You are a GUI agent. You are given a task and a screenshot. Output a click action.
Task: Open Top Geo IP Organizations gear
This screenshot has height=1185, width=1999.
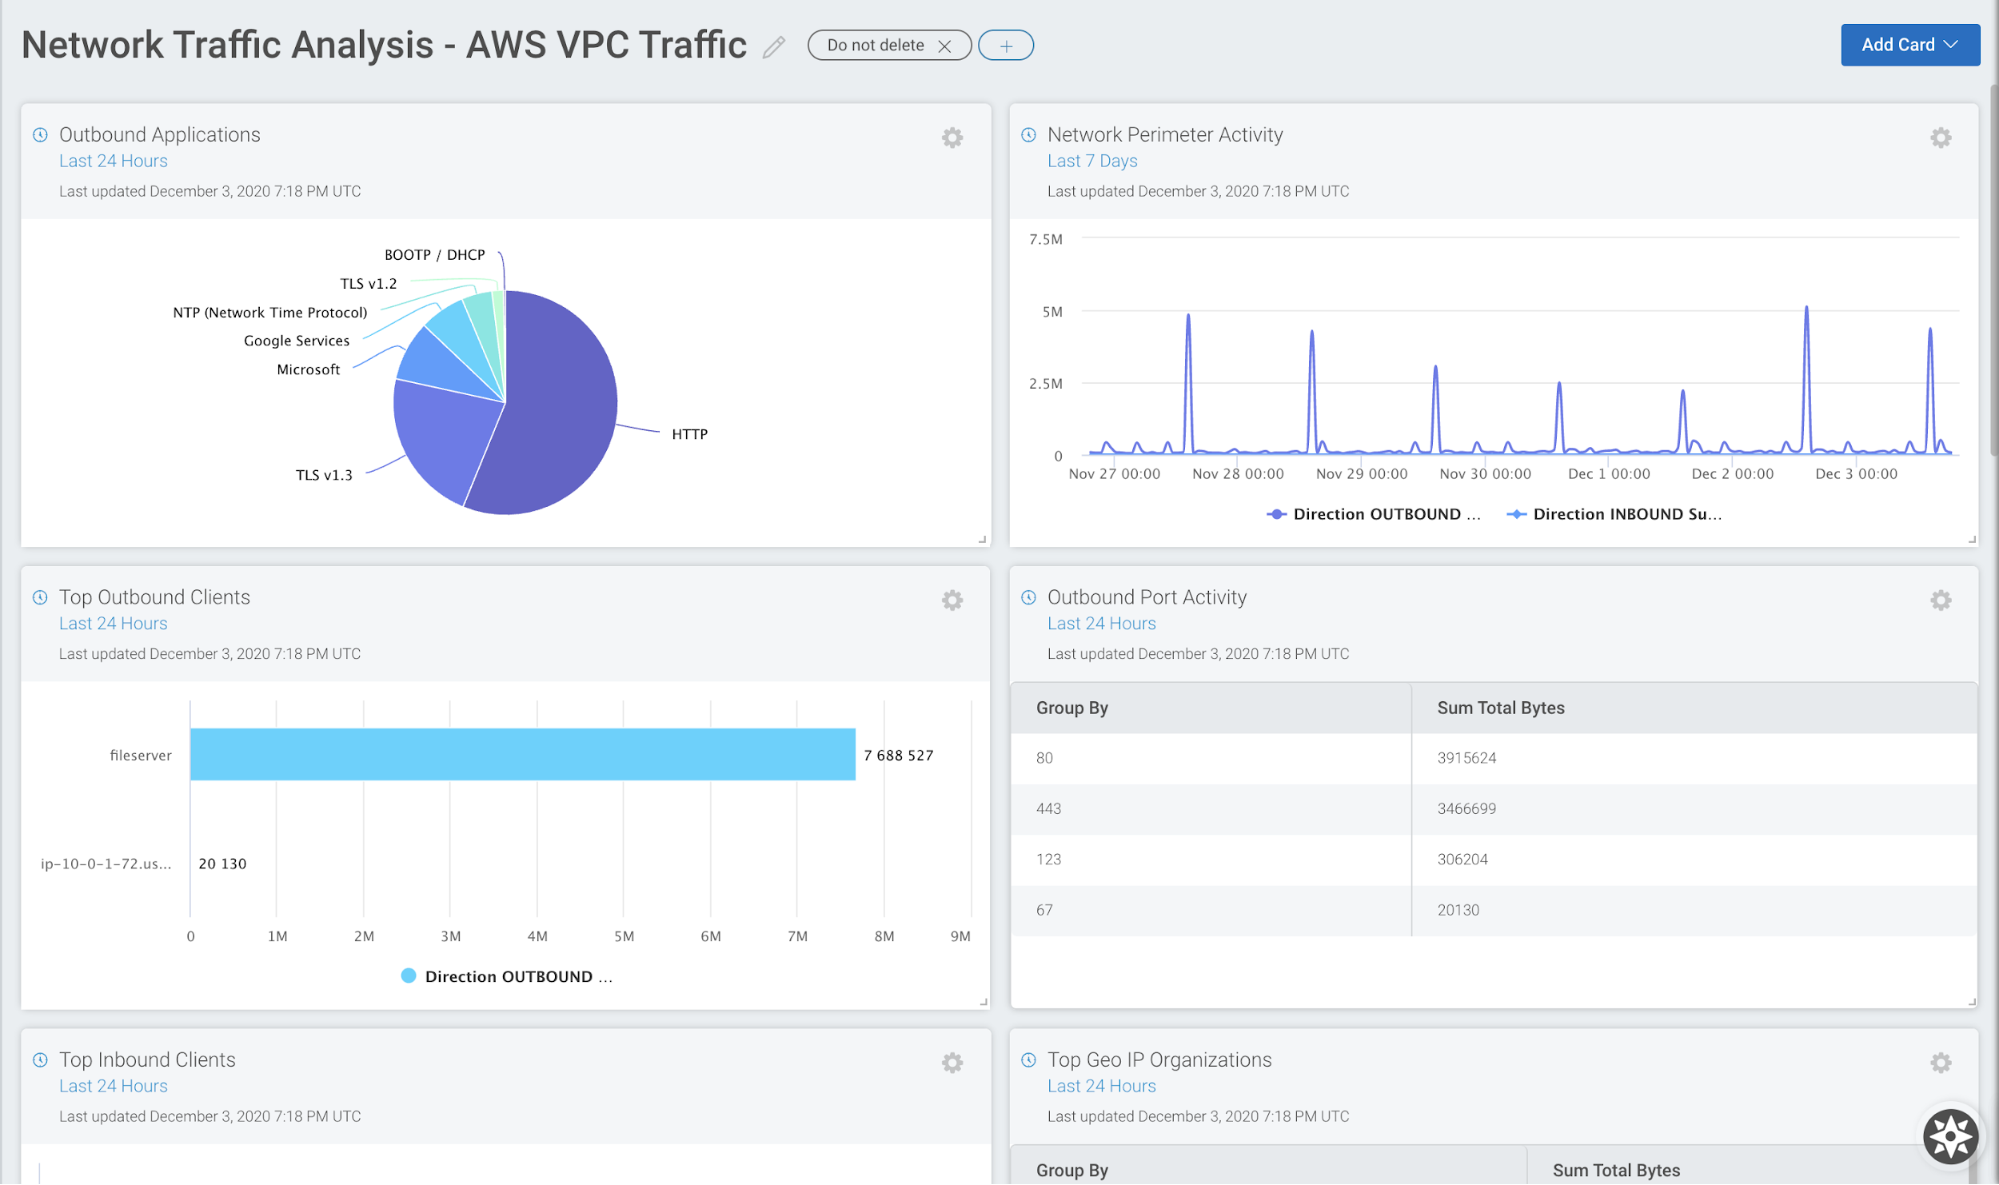tap(1940, 1063)
